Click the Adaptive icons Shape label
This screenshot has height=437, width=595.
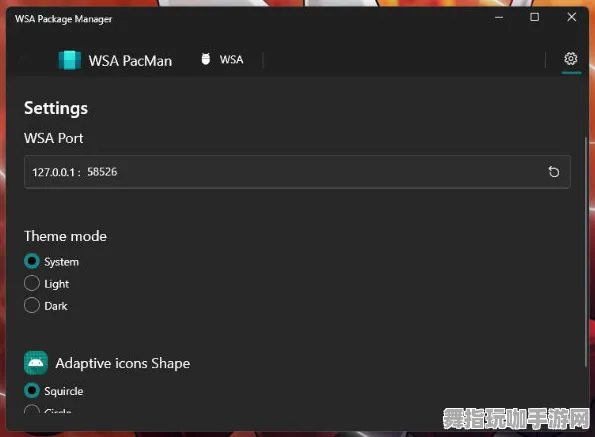pos(123,363)
